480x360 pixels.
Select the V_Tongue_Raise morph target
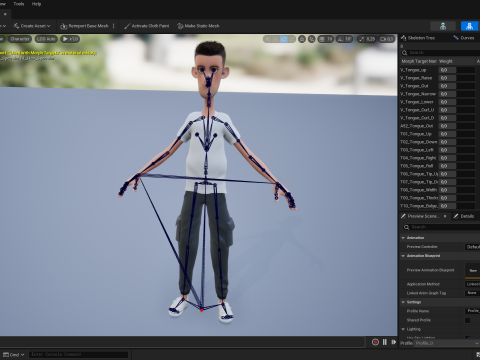tap(416, 78)
